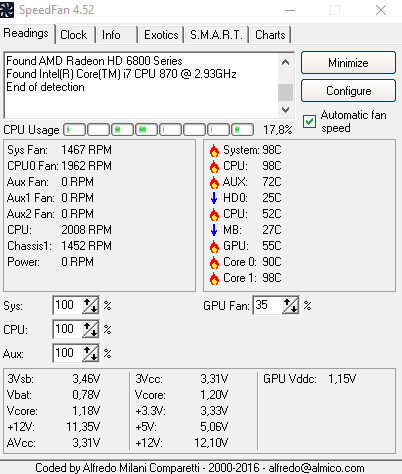Click the Chassis1 1452 RPM reading

(59, 246)
